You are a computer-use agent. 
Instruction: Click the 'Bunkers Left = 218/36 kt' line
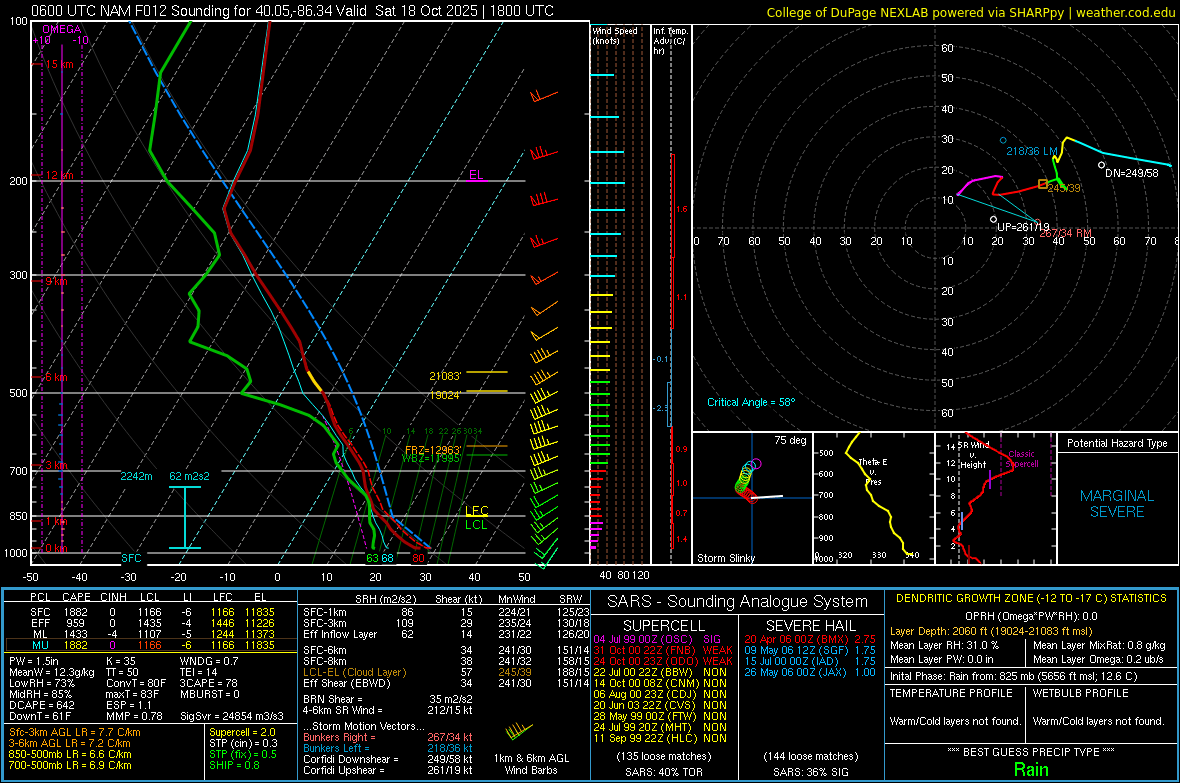pos(388,748)
